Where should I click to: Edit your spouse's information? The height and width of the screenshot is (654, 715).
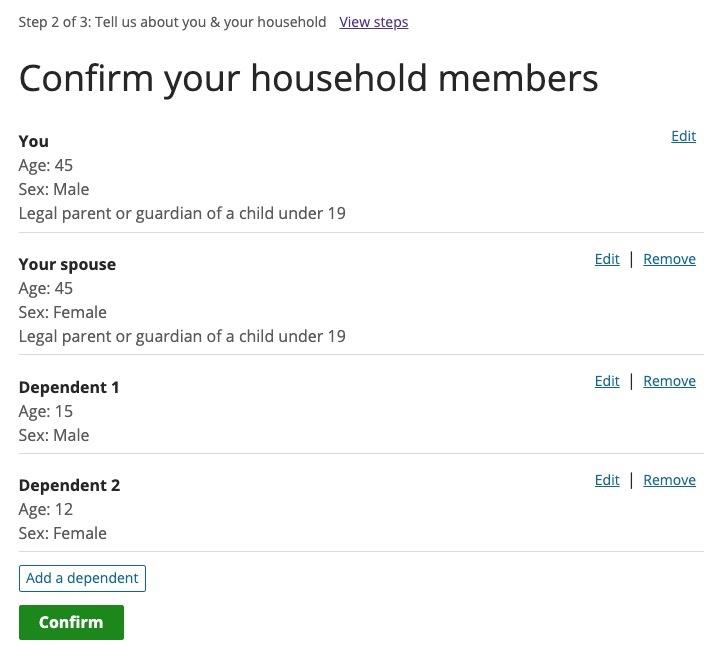pyautogui.click(x=607, y=259)
